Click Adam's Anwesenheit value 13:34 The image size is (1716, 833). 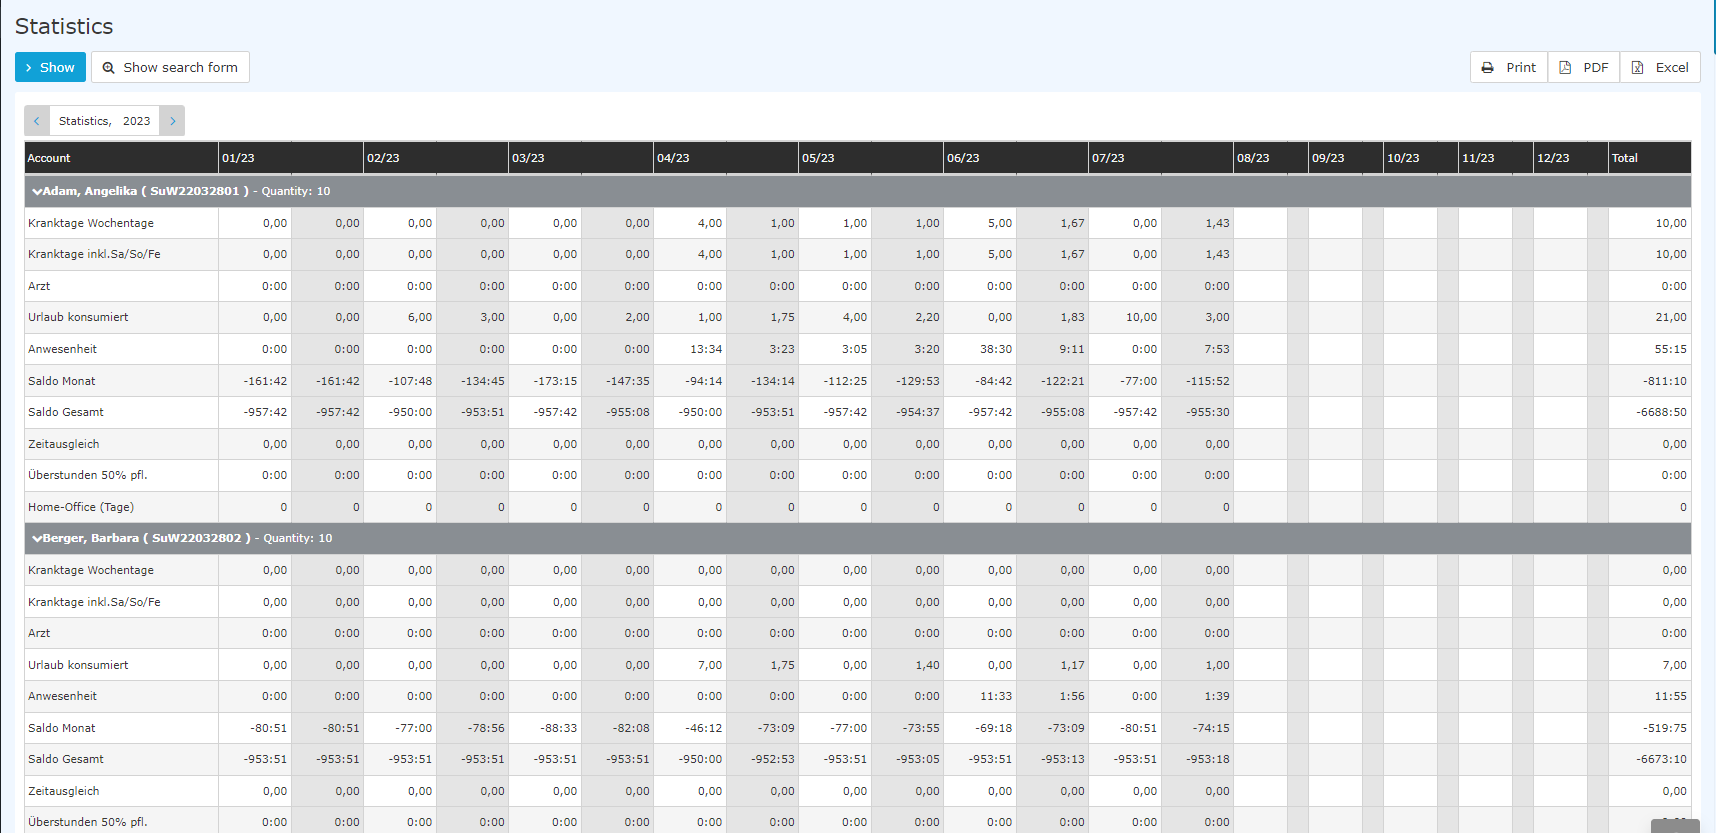coord(706,349)
